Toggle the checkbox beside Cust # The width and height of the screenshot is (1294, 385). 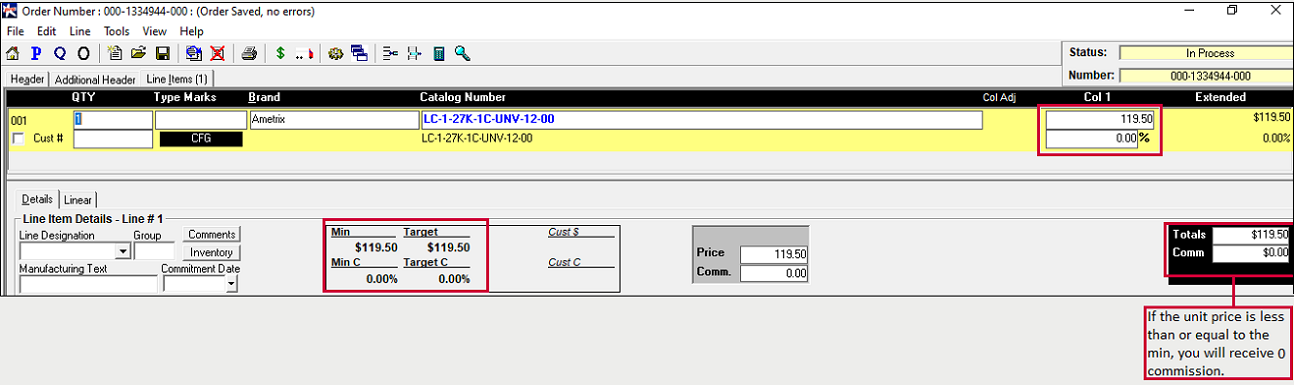pyautogui.click(x=17, y=138)
